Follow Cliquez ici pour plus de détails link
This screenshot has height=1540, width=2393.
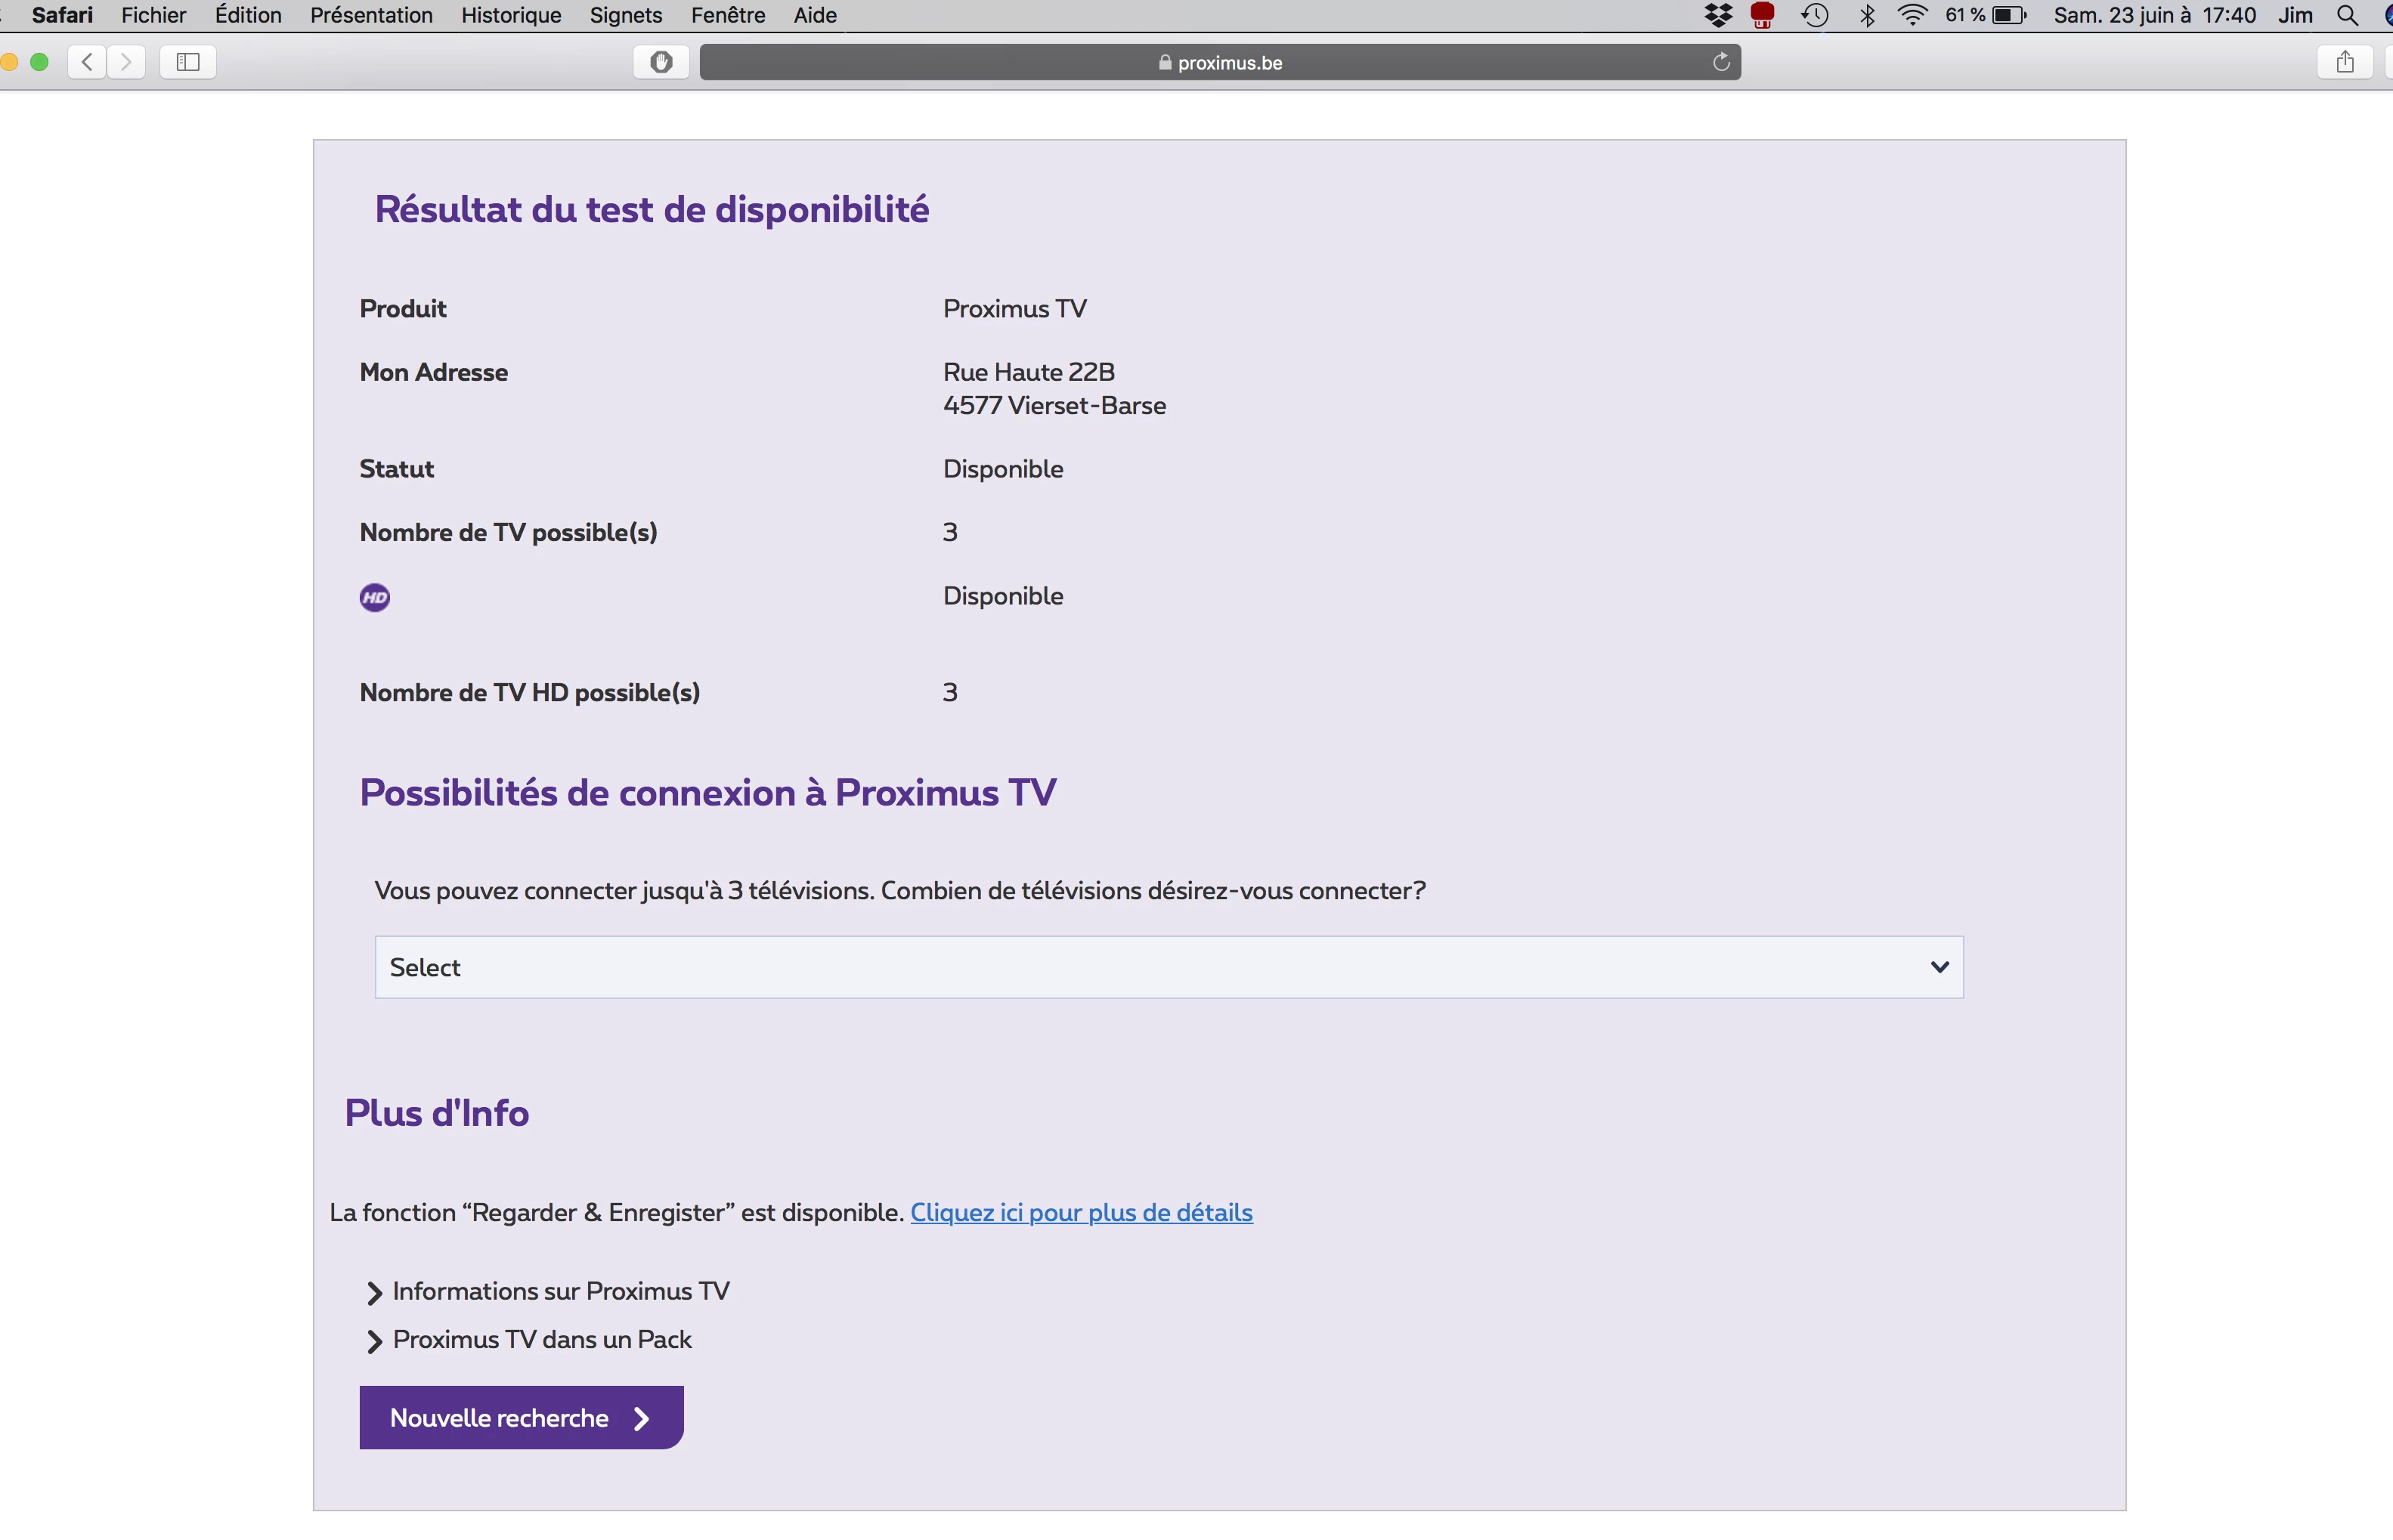pyautogui.click(x=1081, y=1212)
